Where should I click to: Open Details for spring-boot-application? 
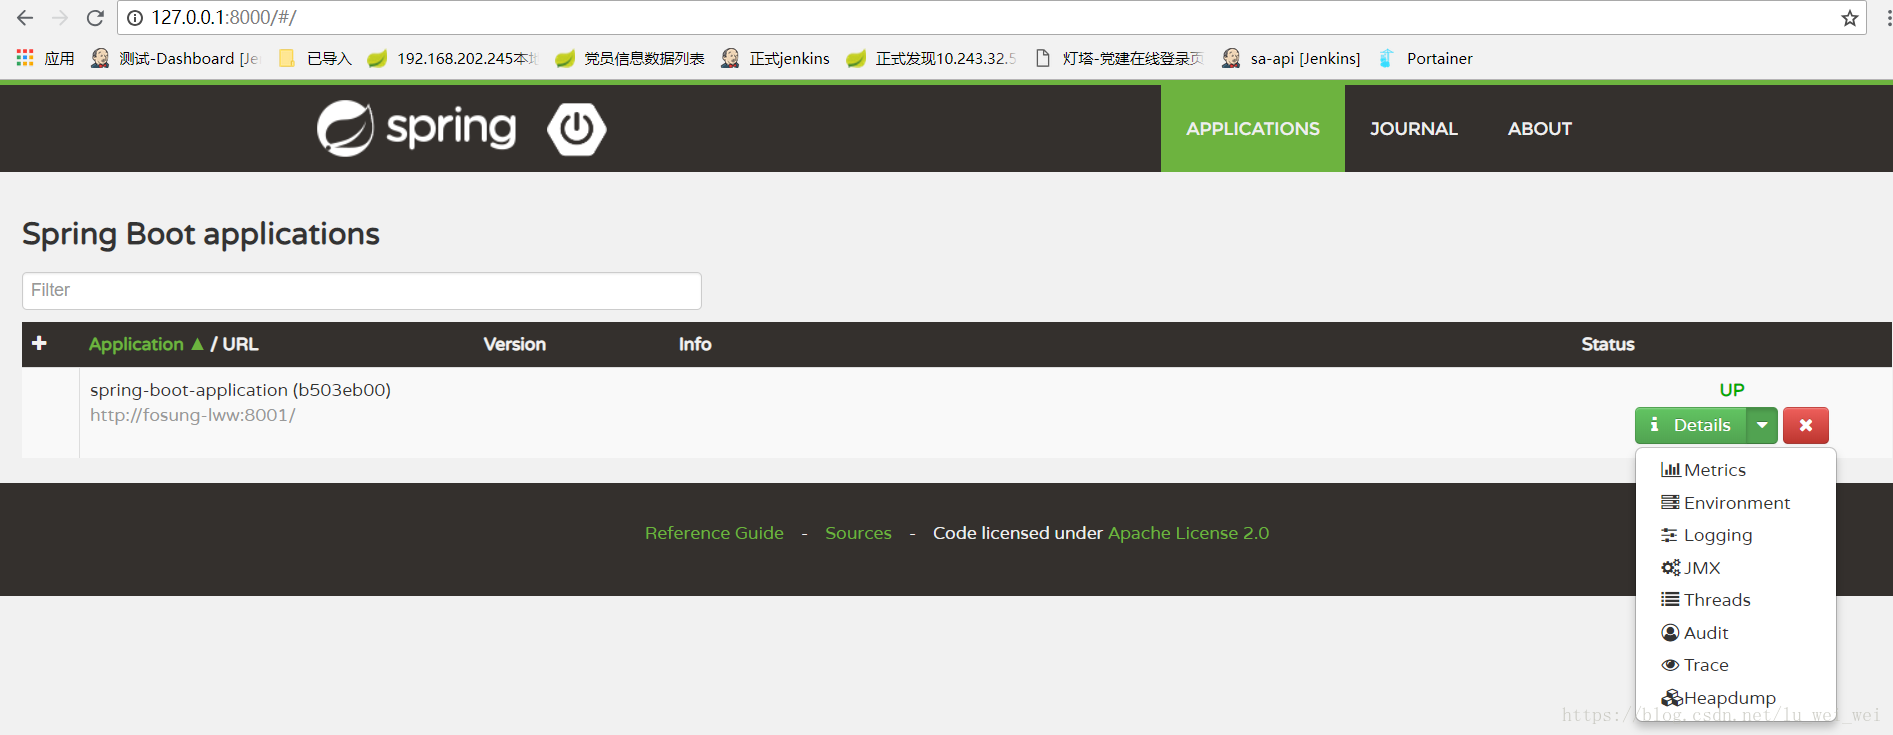pos(1691,425)
